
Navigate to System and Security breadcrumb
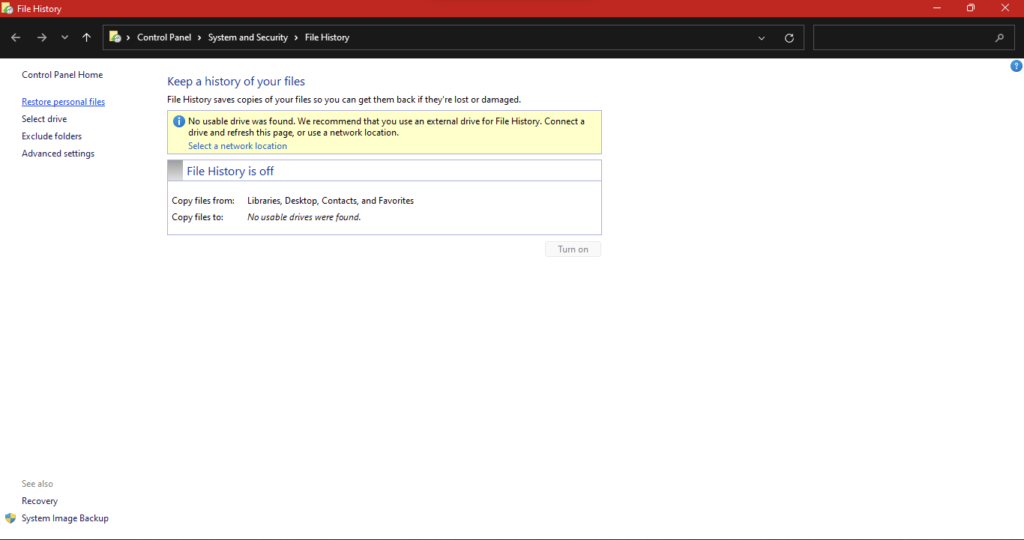point(248,37)
